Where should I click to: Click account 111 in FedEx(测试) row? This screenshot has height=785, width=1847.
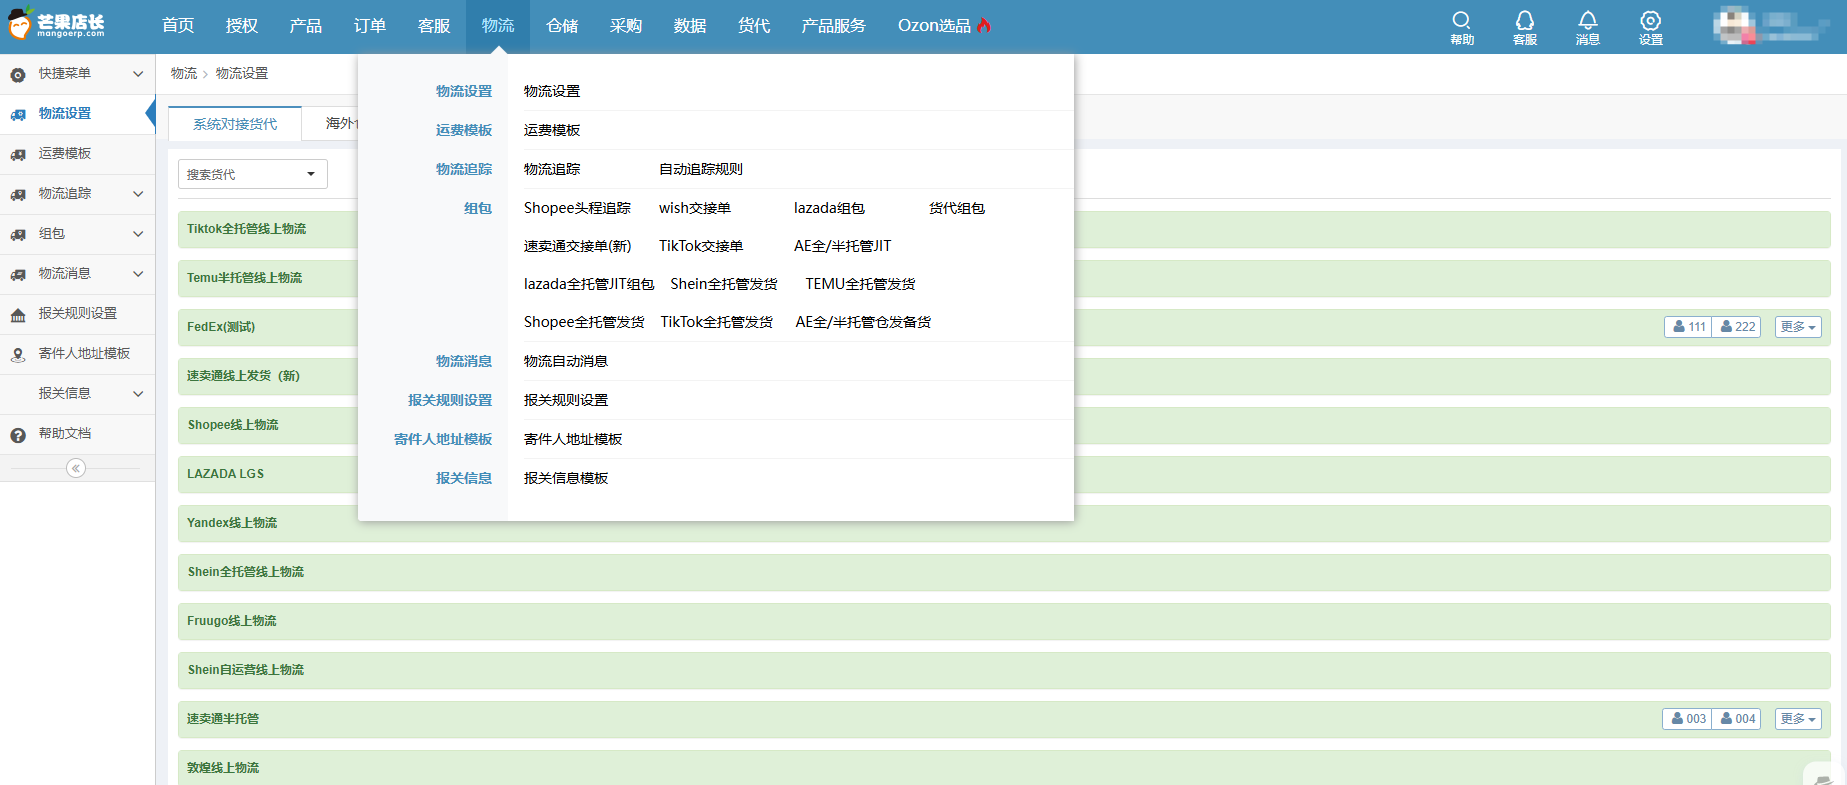[x=1688, y=327]
